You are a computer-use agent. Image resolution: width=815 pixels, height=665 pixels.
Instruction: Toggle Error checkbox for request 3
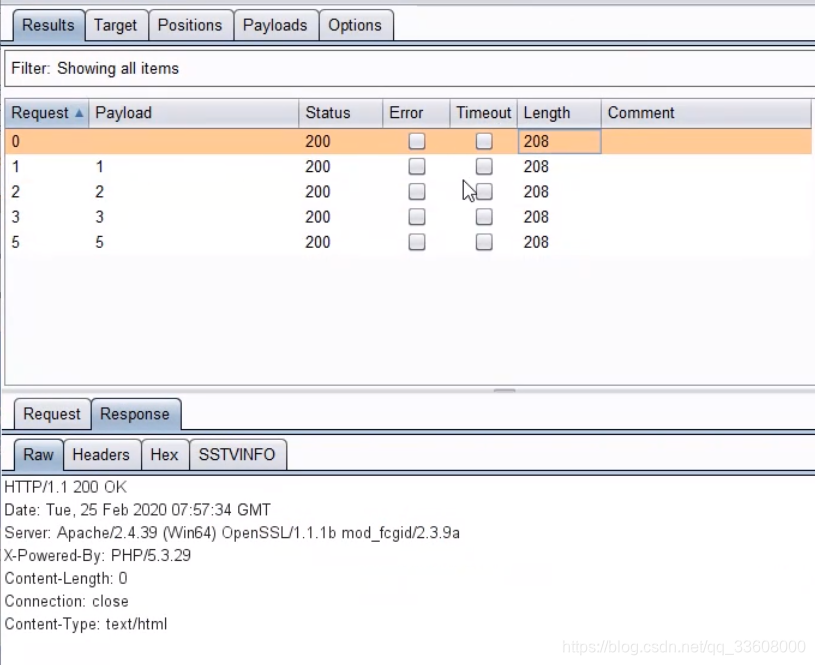[x=416, y=217]
